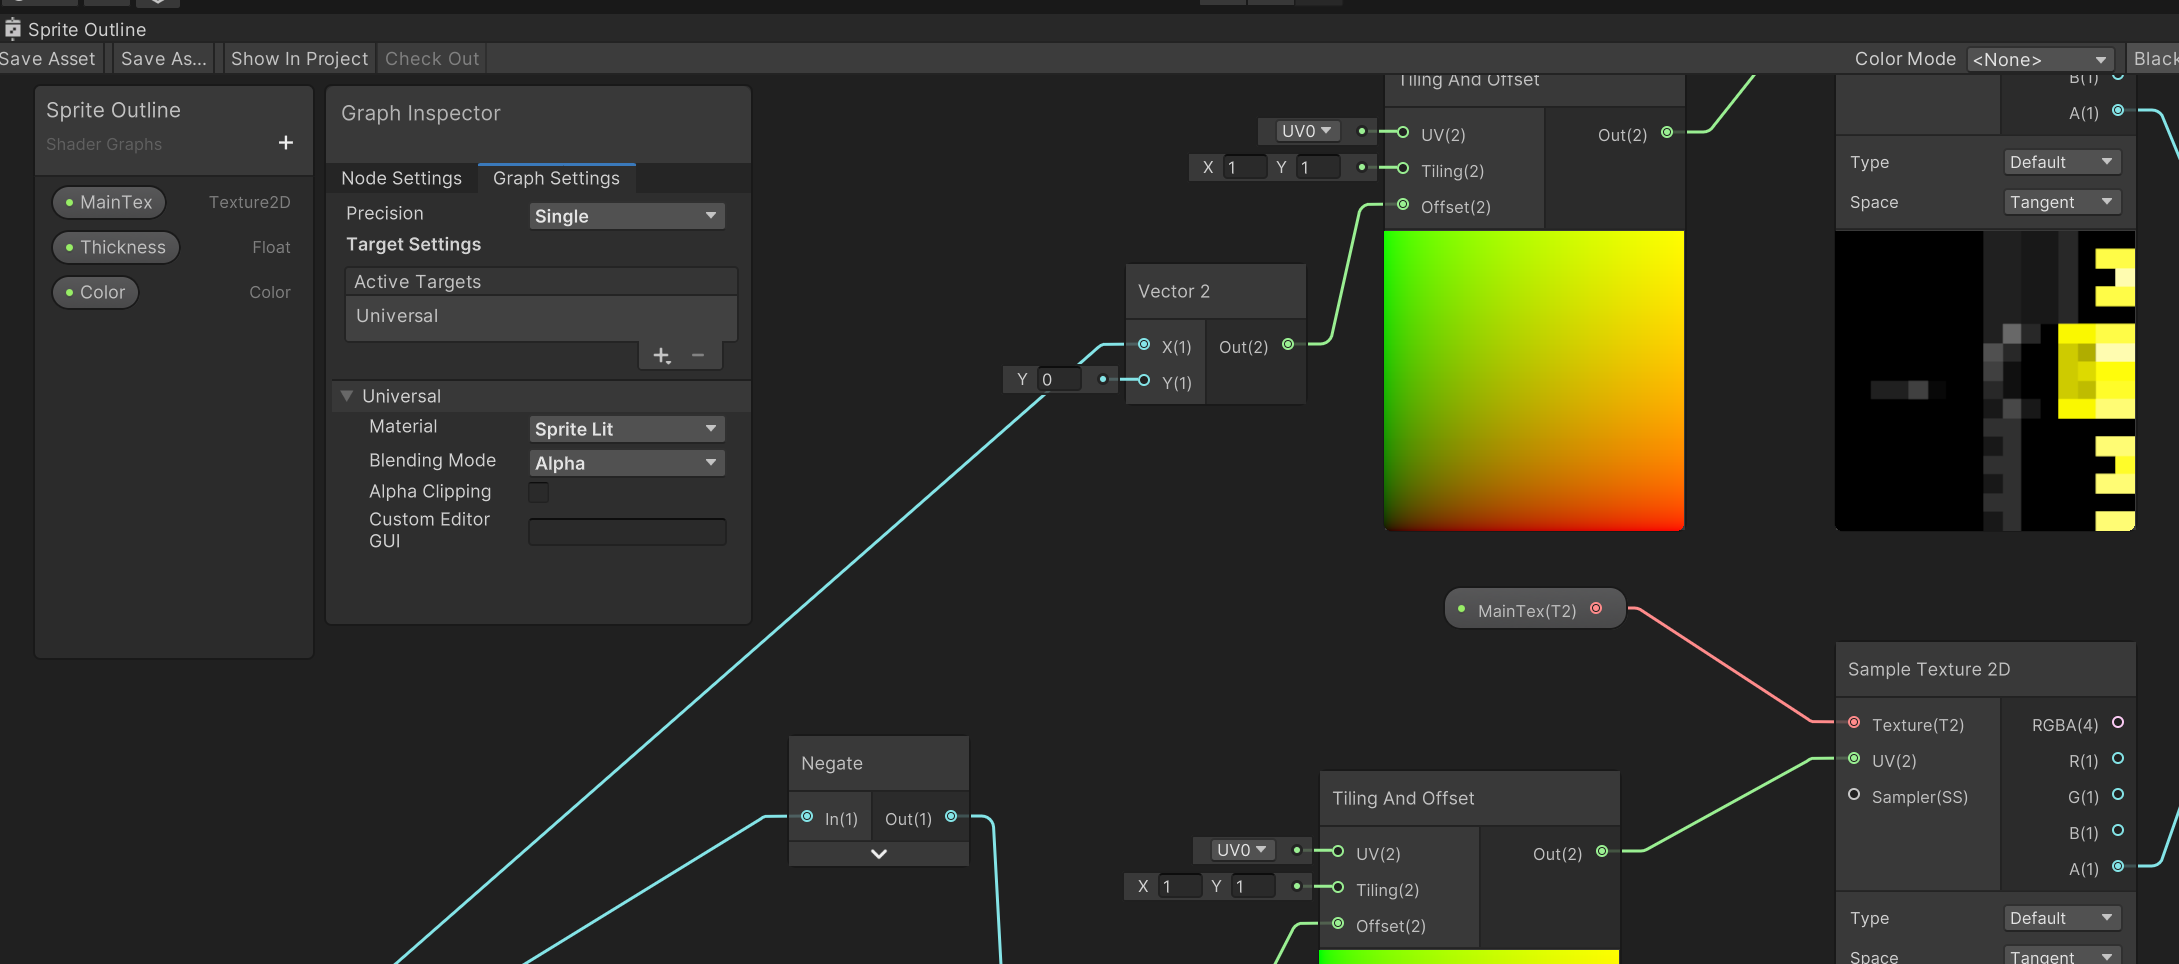
Task: Click the MainTex(T2) property node output port
Action: click(1596, 608)
